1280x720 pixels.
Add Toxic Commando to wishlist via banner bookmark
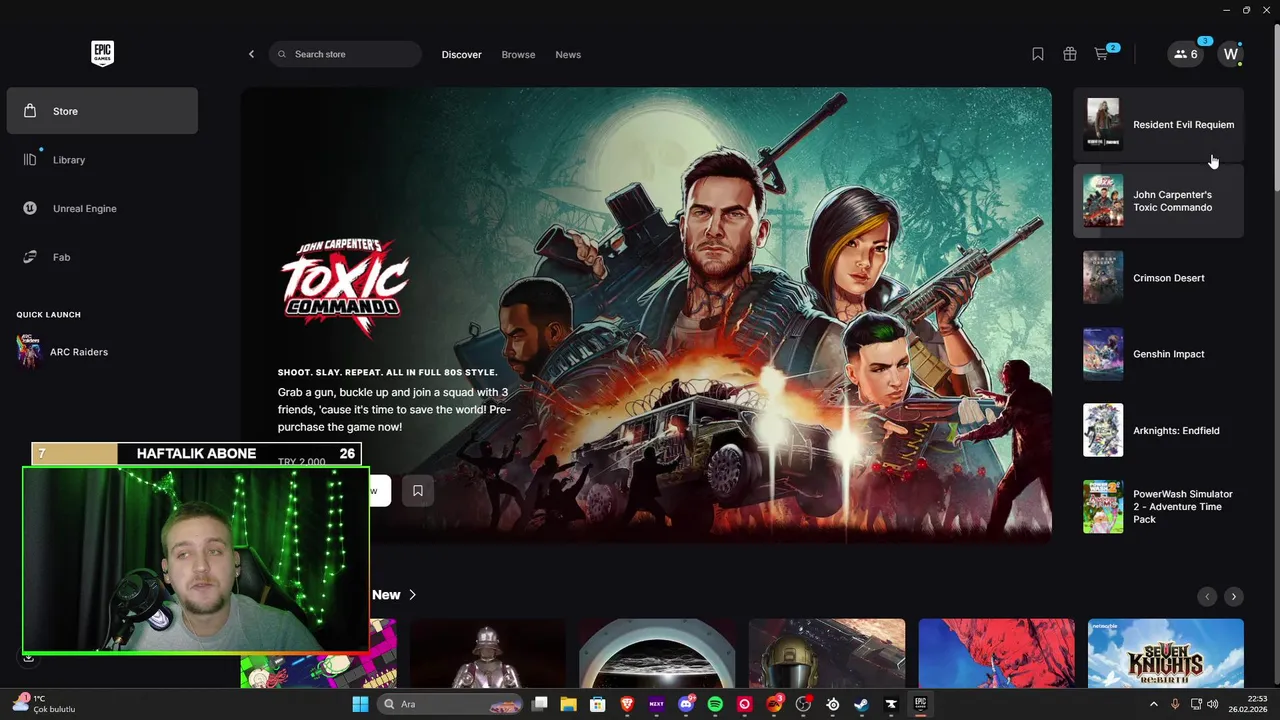click(x=418, y=490)
